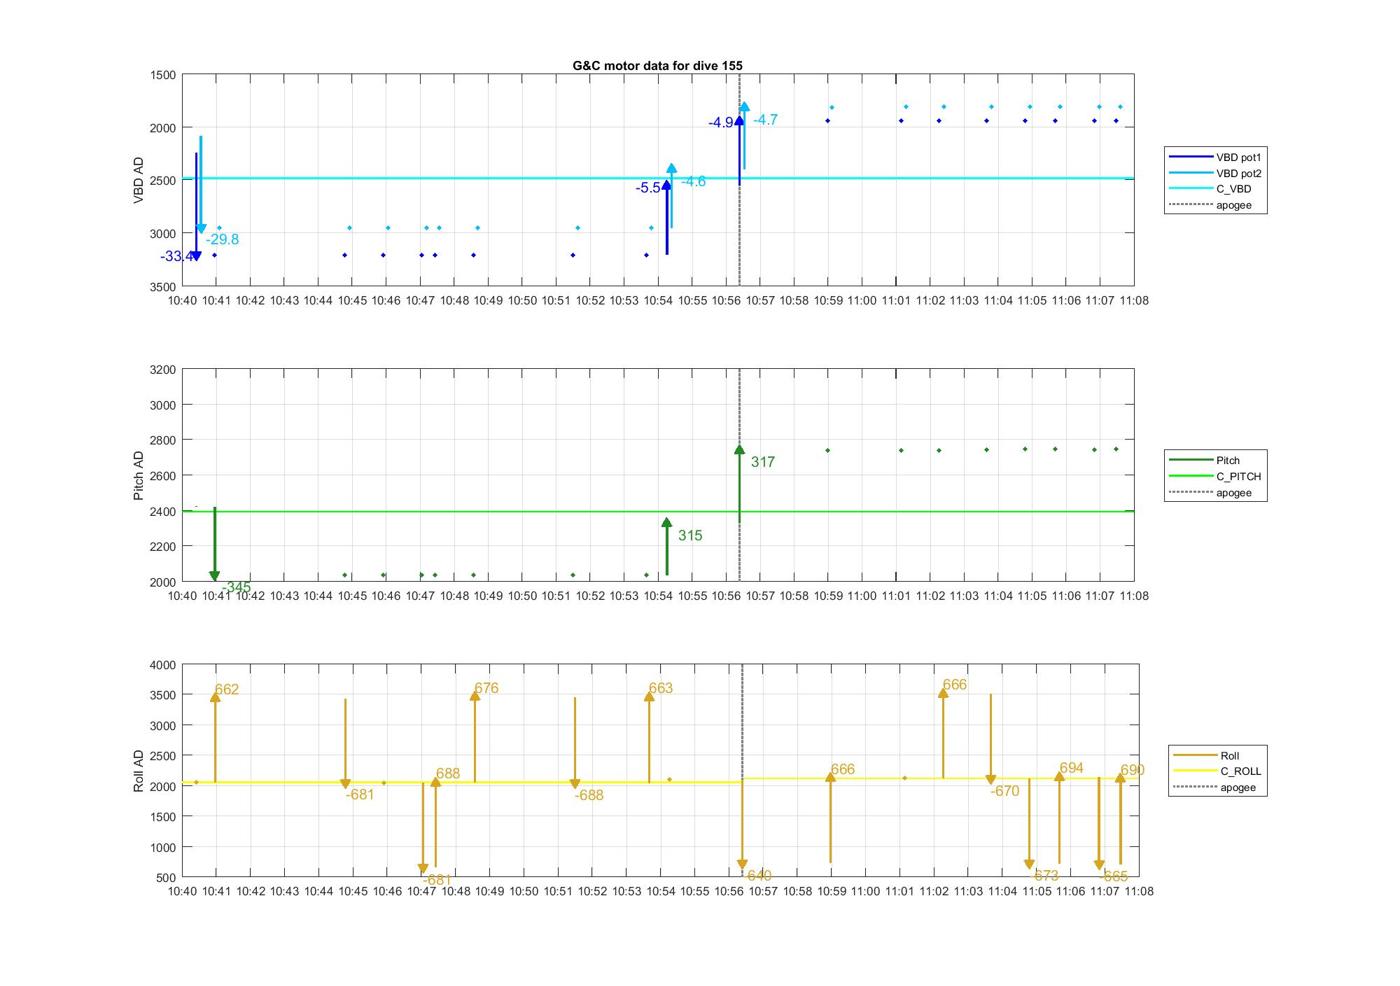Select 'Roll' legend entry
The height and width of the screenshot is (986, 1400).
(x=1206, y=755)
